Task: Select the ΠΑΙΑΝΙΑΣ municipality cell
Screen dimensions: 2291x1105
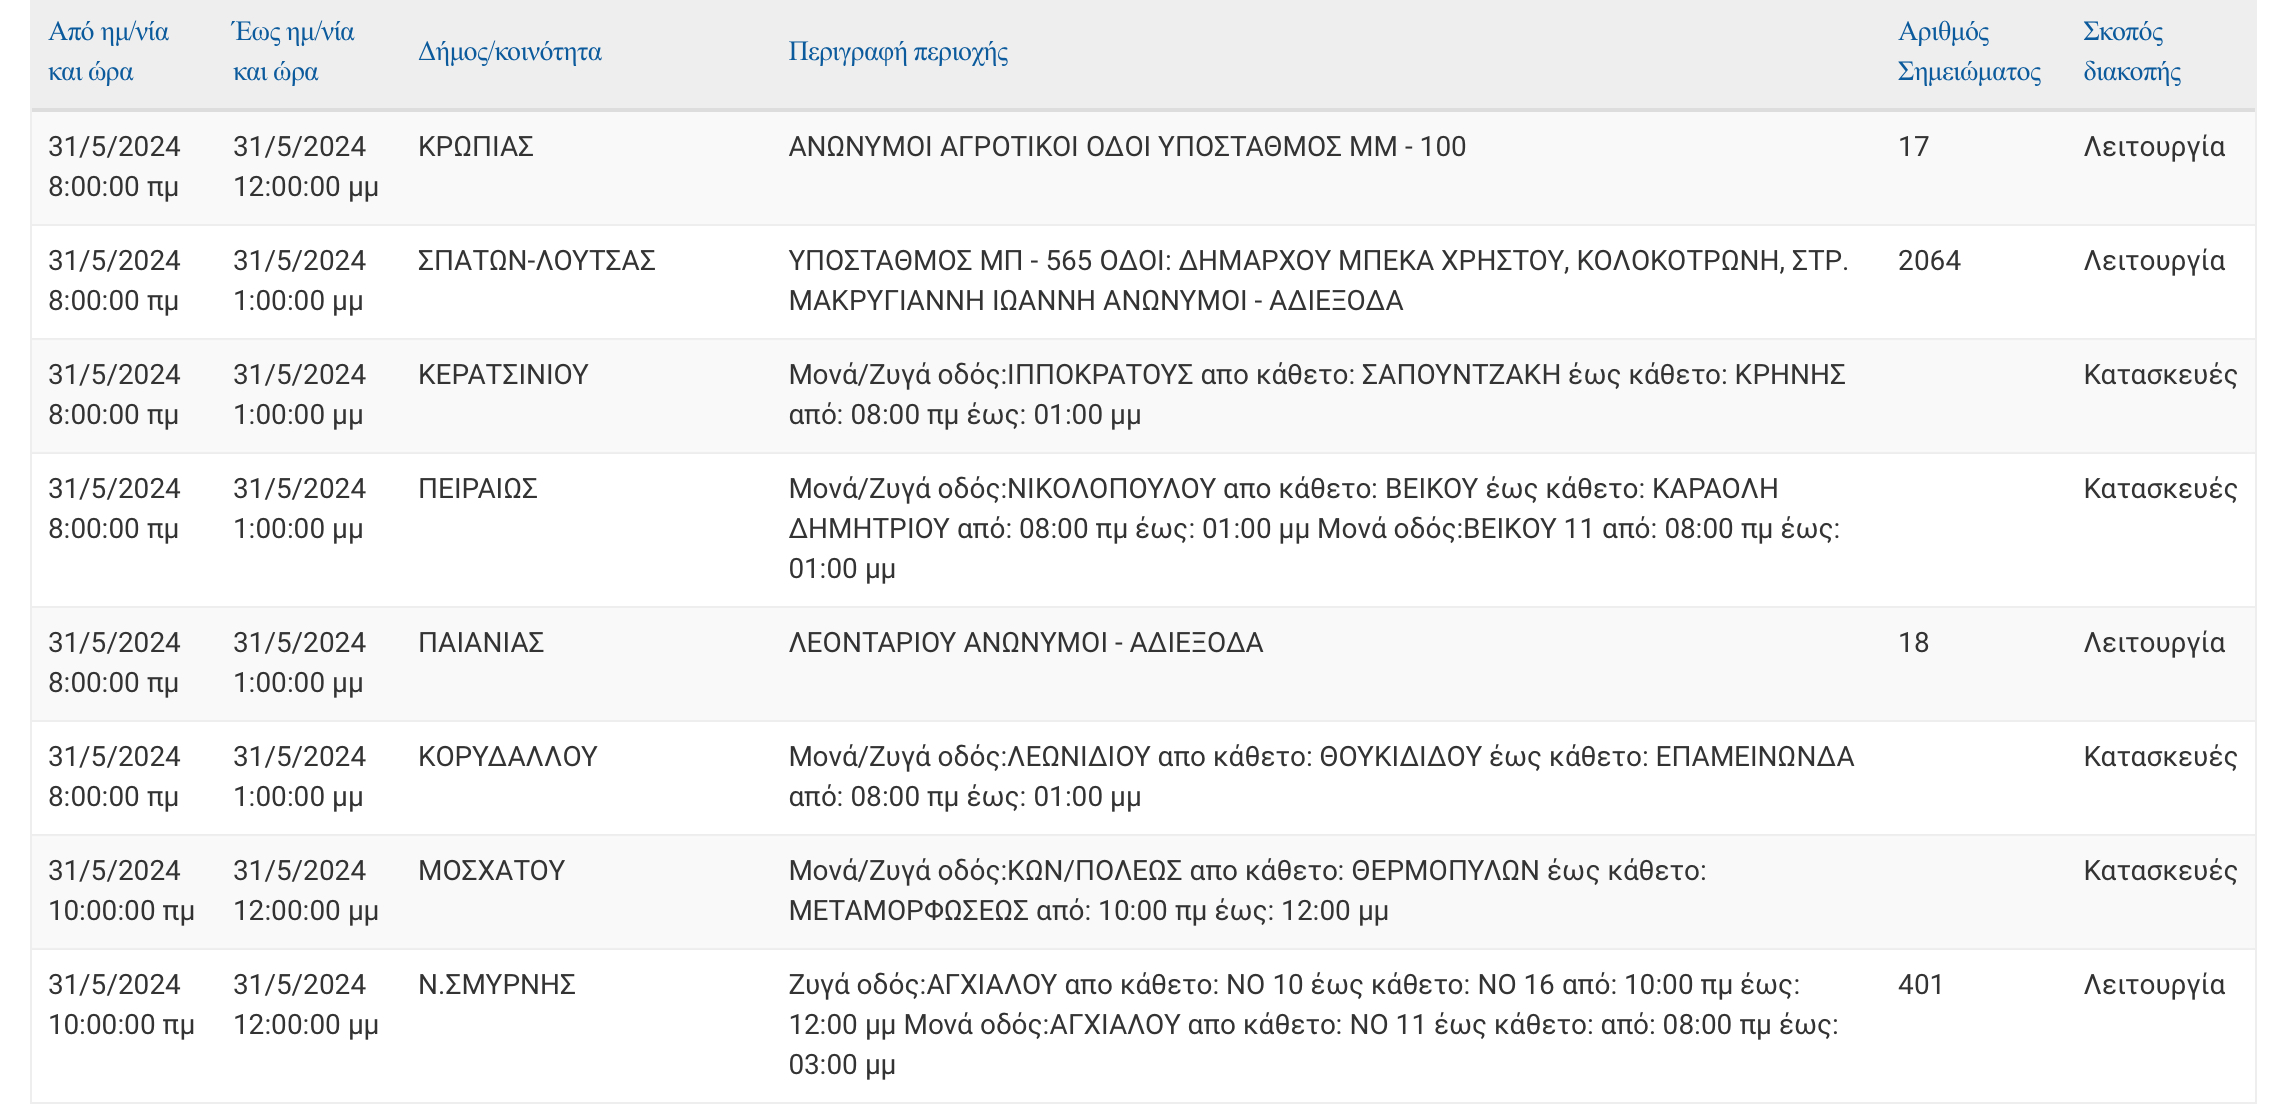Action: pyautogui.click(x=480, y=643)
